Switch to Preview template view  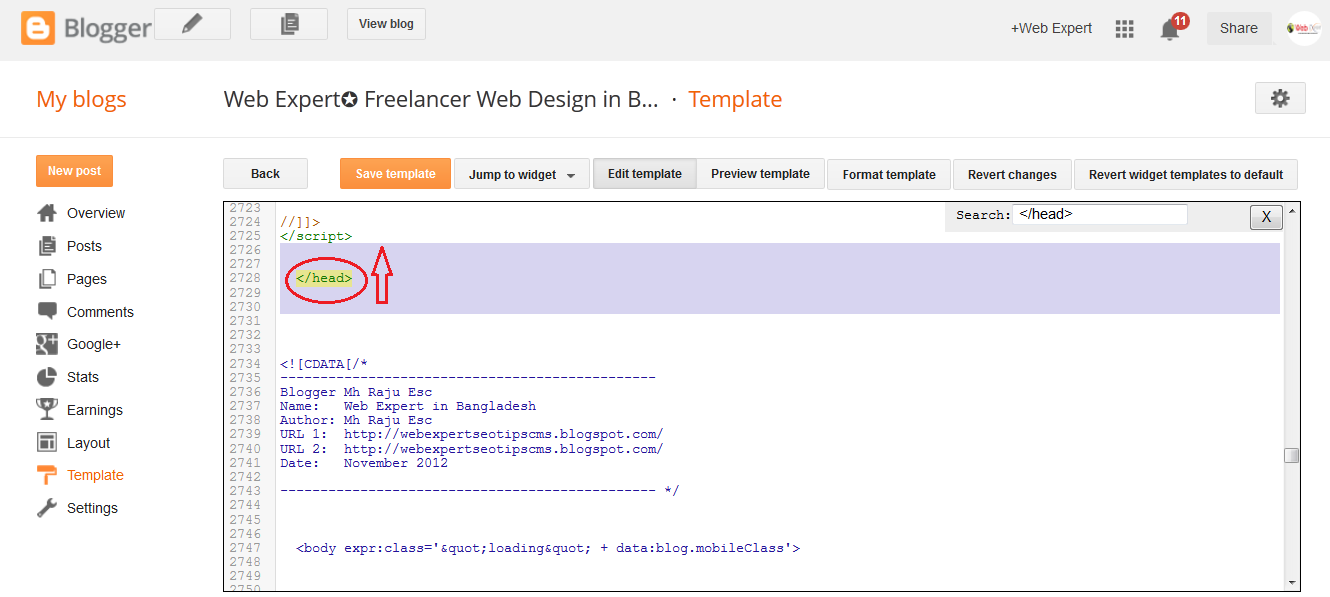click(760, 174)
